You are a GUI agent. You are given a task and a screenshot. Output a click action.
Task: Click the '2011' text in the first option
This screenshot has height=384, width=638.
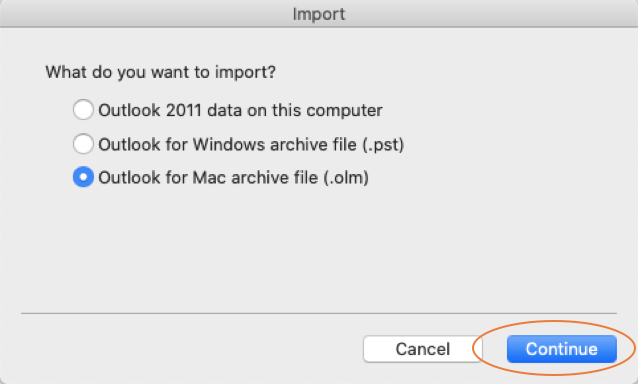(184, 110)
